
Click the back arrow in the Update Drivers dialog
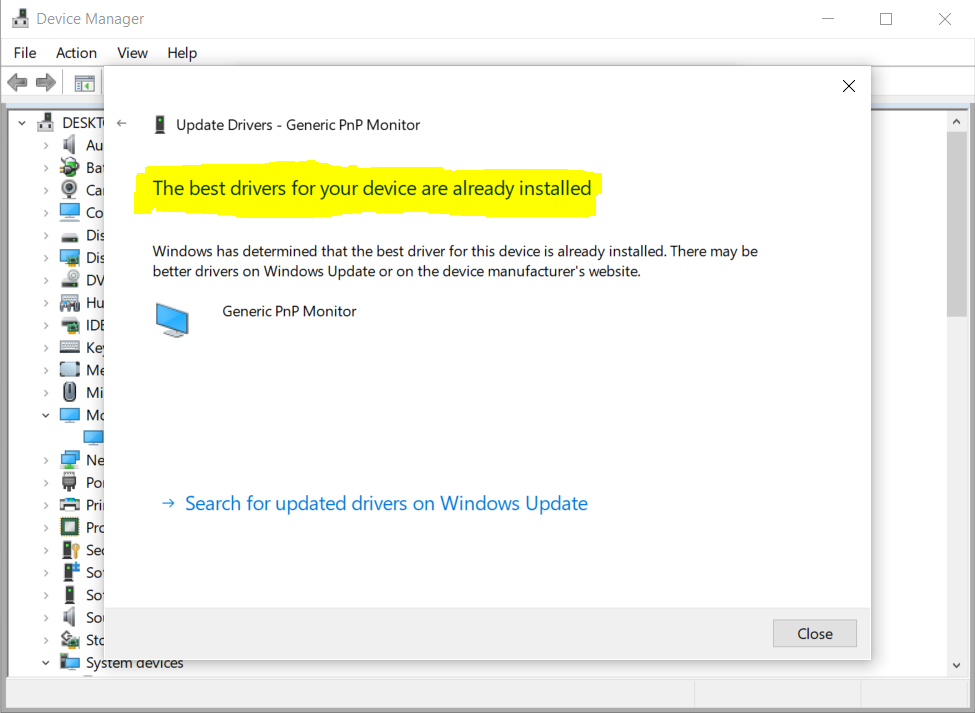pos(121,125)
